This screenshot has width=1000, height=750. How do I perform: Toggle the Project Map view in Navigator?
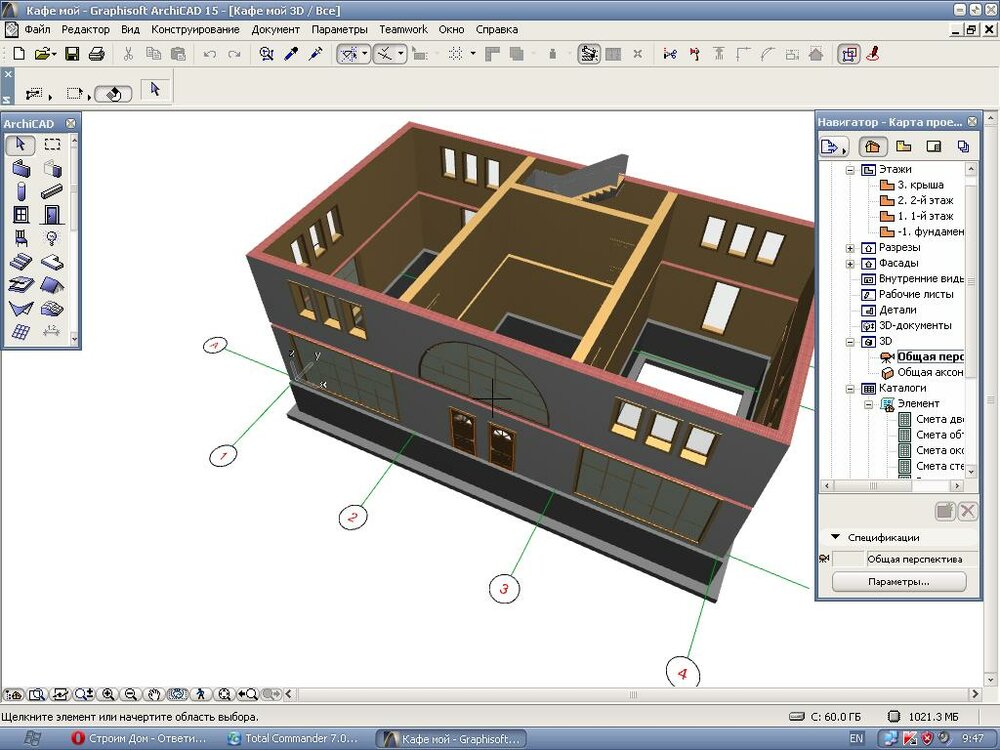click(x=873, y=147)
